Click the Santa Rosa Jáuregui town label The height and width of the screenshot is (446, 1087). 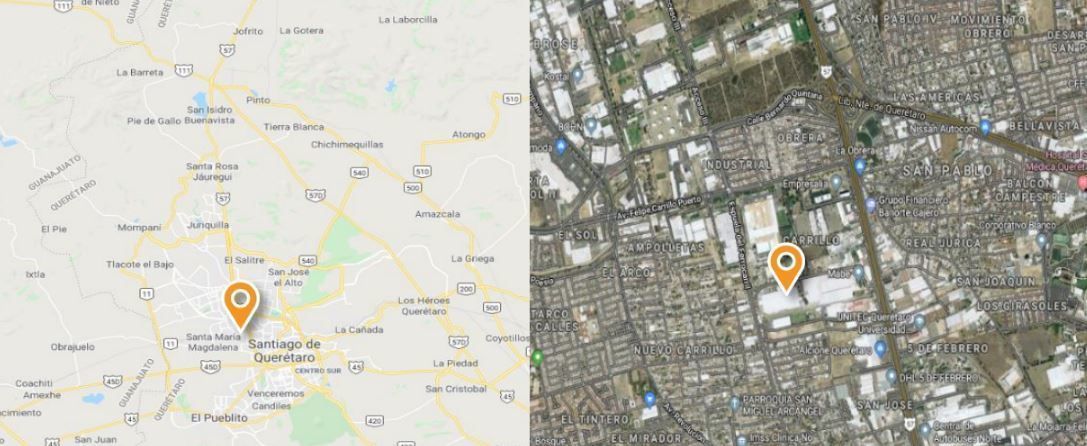212,172
